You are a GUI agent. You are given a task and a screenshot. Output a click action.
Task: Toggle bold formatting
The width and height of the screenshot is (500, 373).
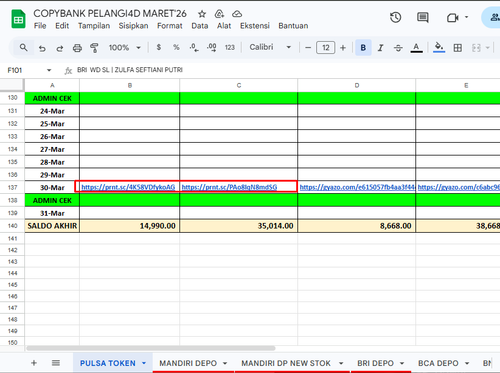point(363,48)
